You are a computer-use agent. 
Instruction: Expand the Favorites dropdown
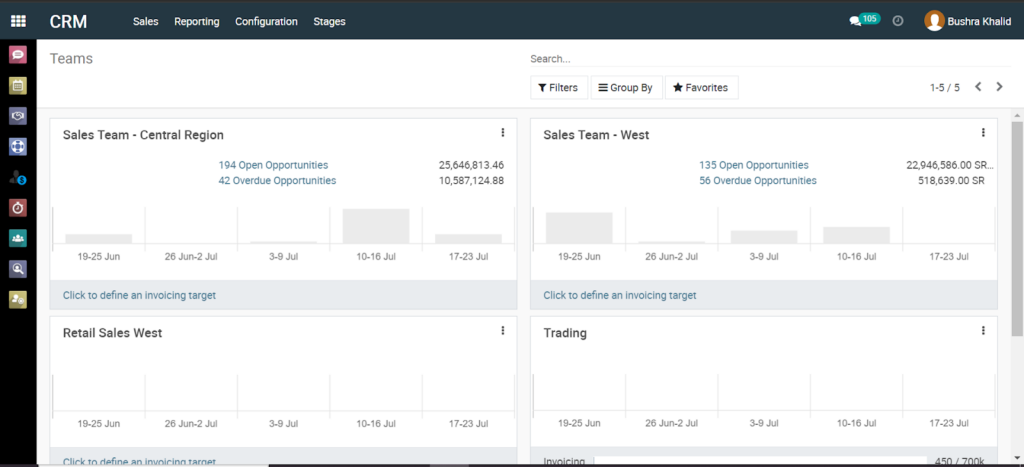pos(700,88)
